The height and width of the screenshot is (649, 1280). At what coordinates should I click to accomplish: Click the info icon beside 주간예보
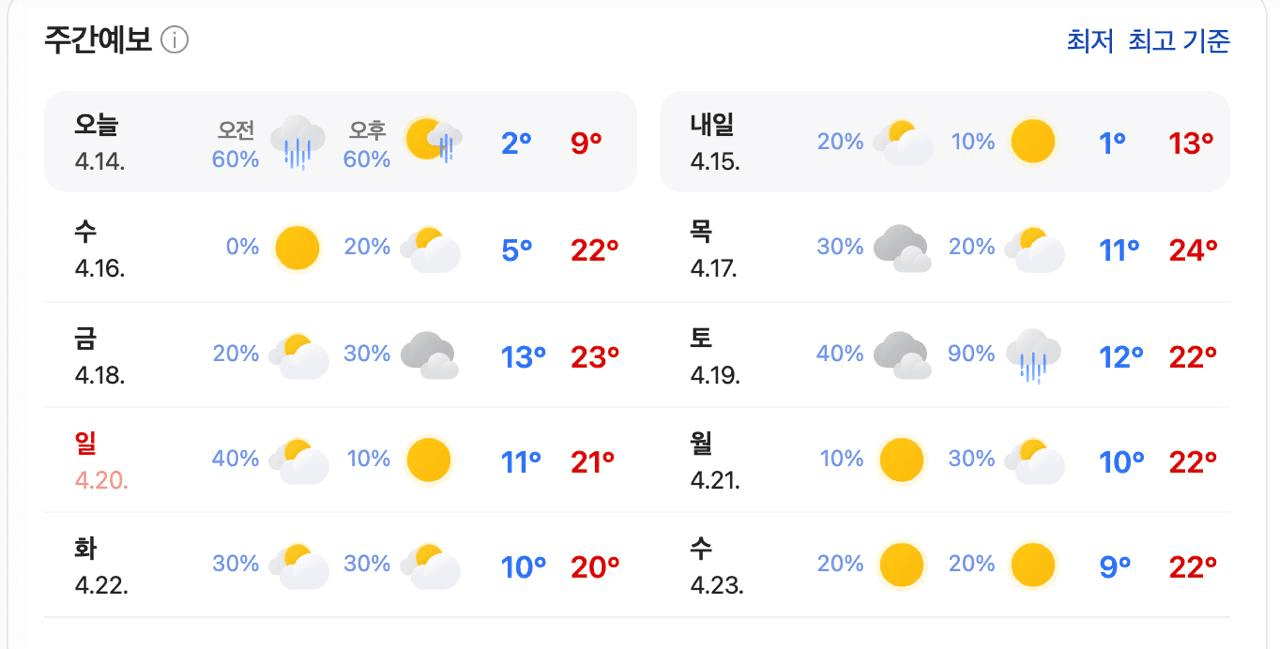coord(175,41)
